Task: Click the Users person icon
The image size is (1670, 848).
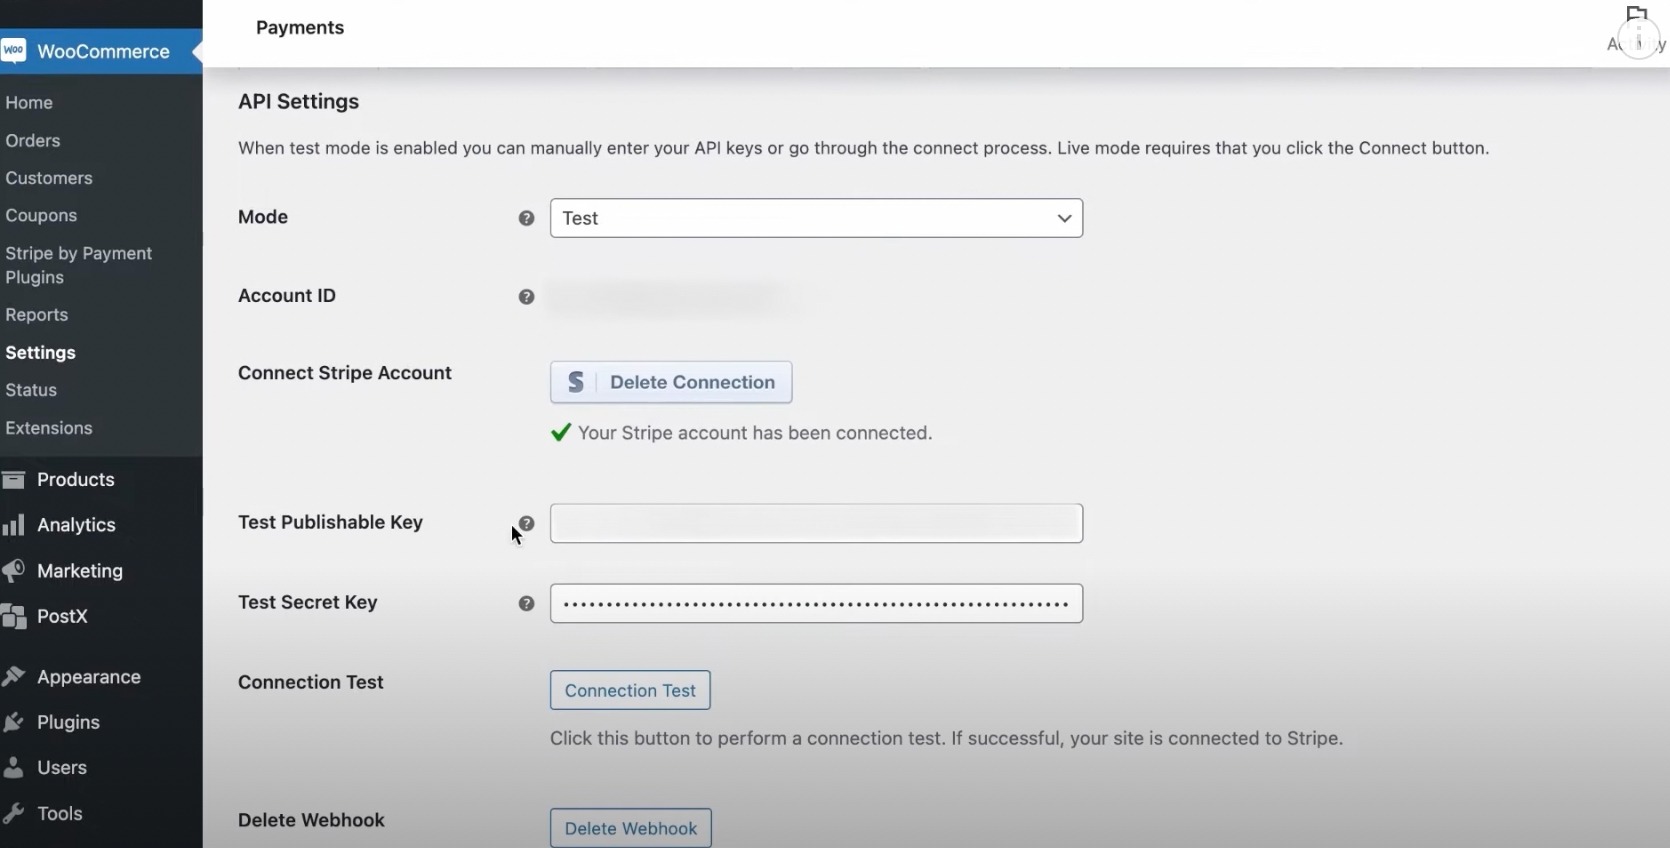Action: (x=13, y=768)
